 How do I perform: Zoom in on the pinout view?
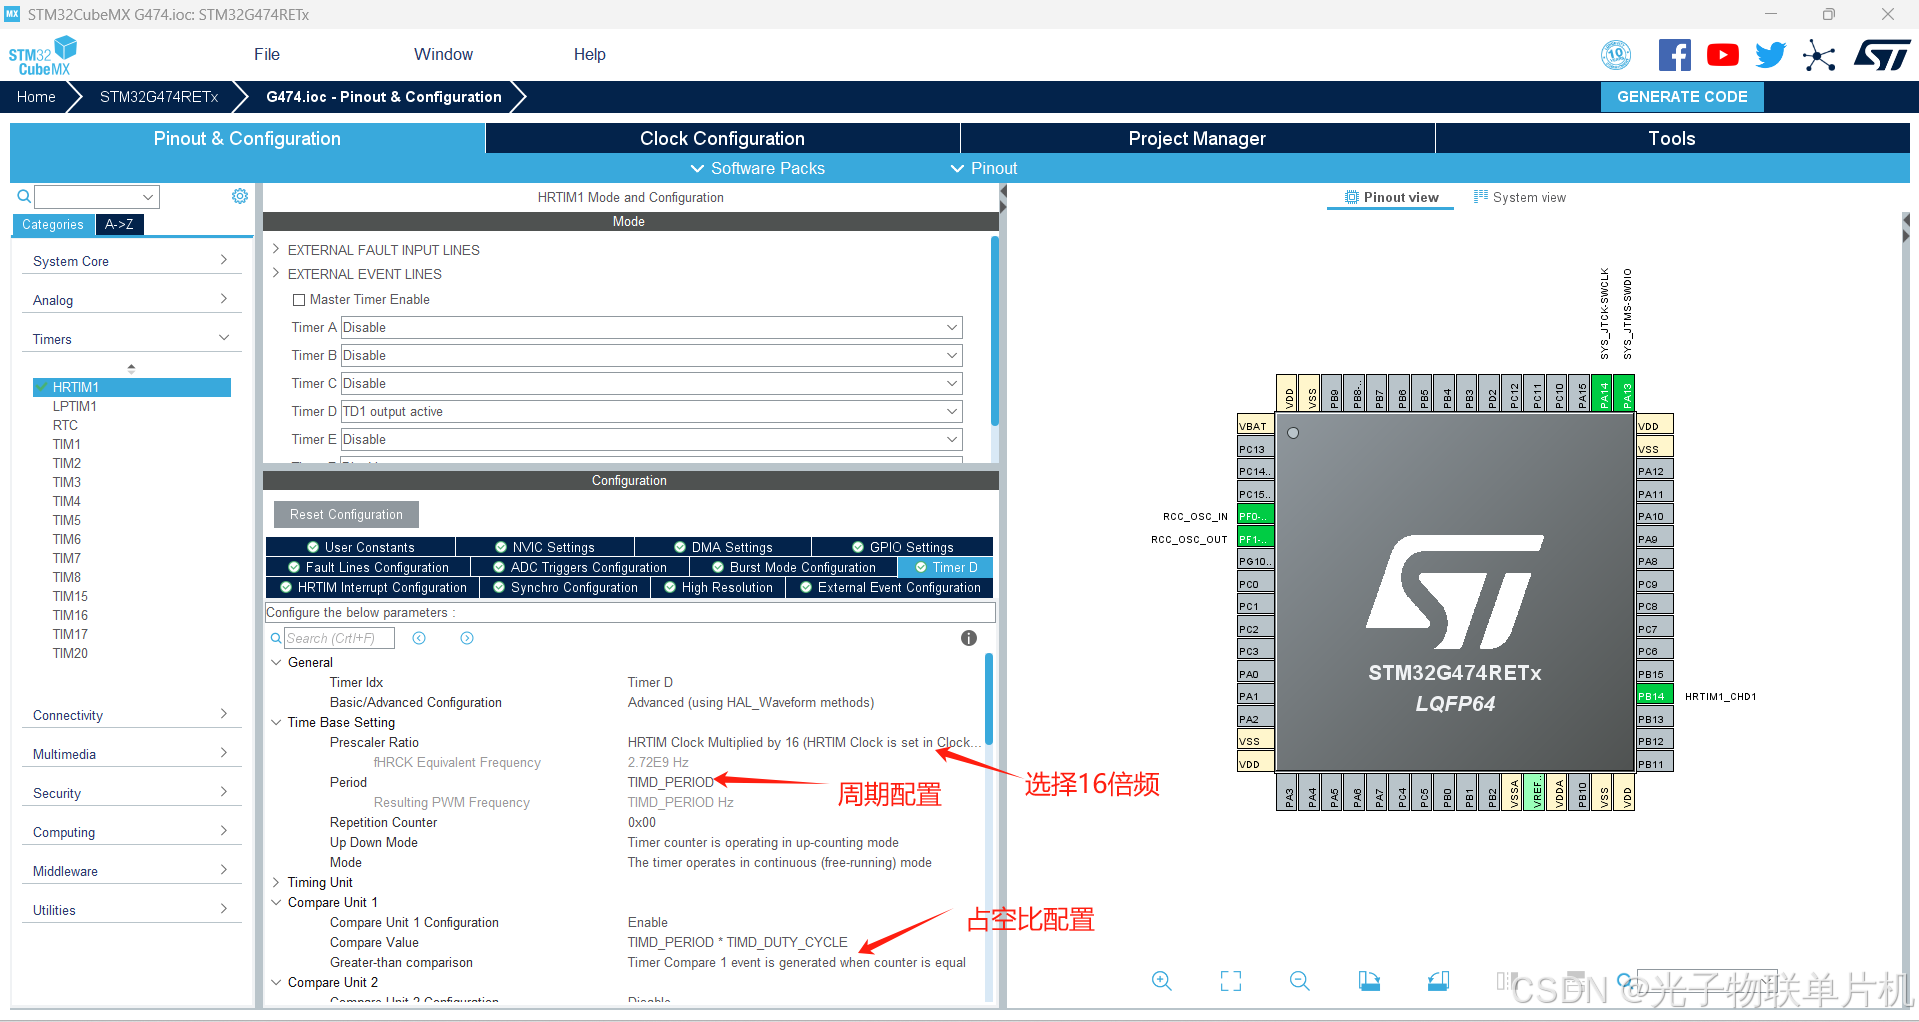click(1161, 981)
